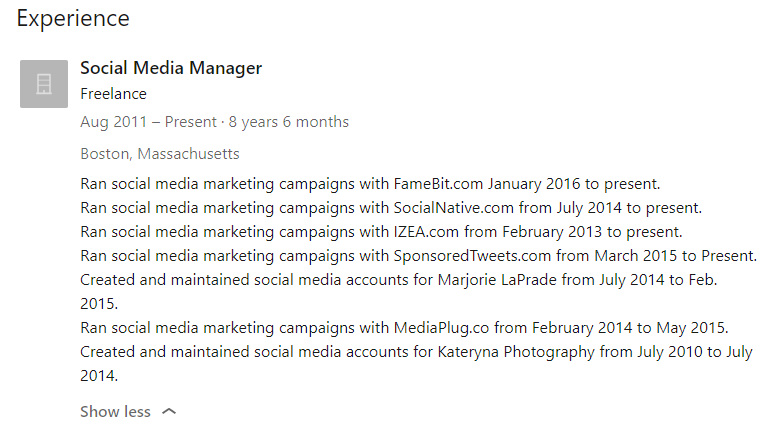Click the "Aug 2011" start date
The image size is (774, 439).
click(x=114, y=121)
